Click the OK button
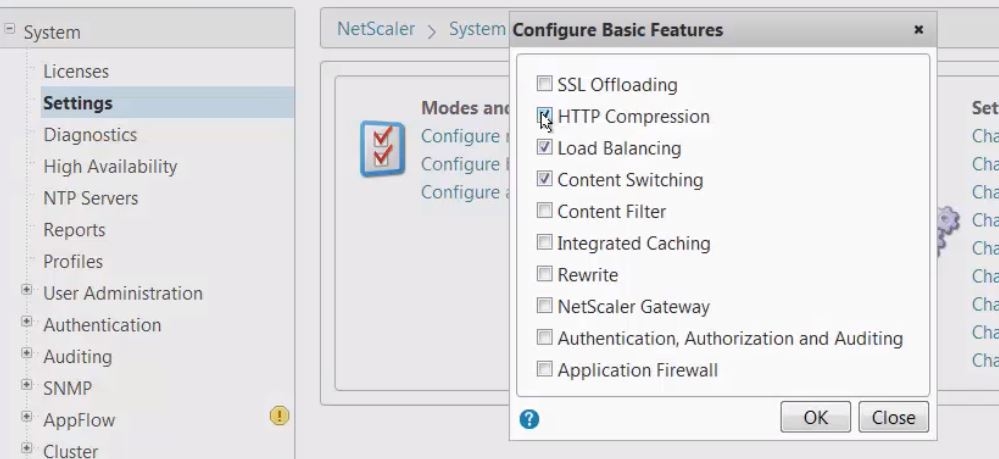Image resolution: width=999 pixels, height=459 pixels. (x=816, y=417)
